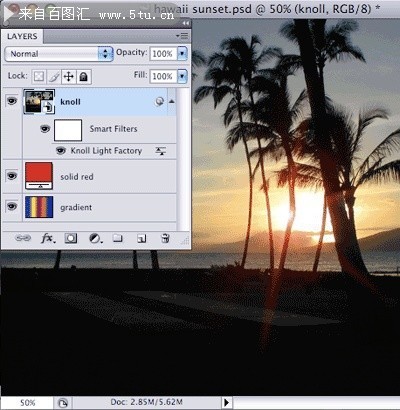Screen dimensions: 400x410
Task: Click the 50% zoom field
Action: [x=27, y=403]
